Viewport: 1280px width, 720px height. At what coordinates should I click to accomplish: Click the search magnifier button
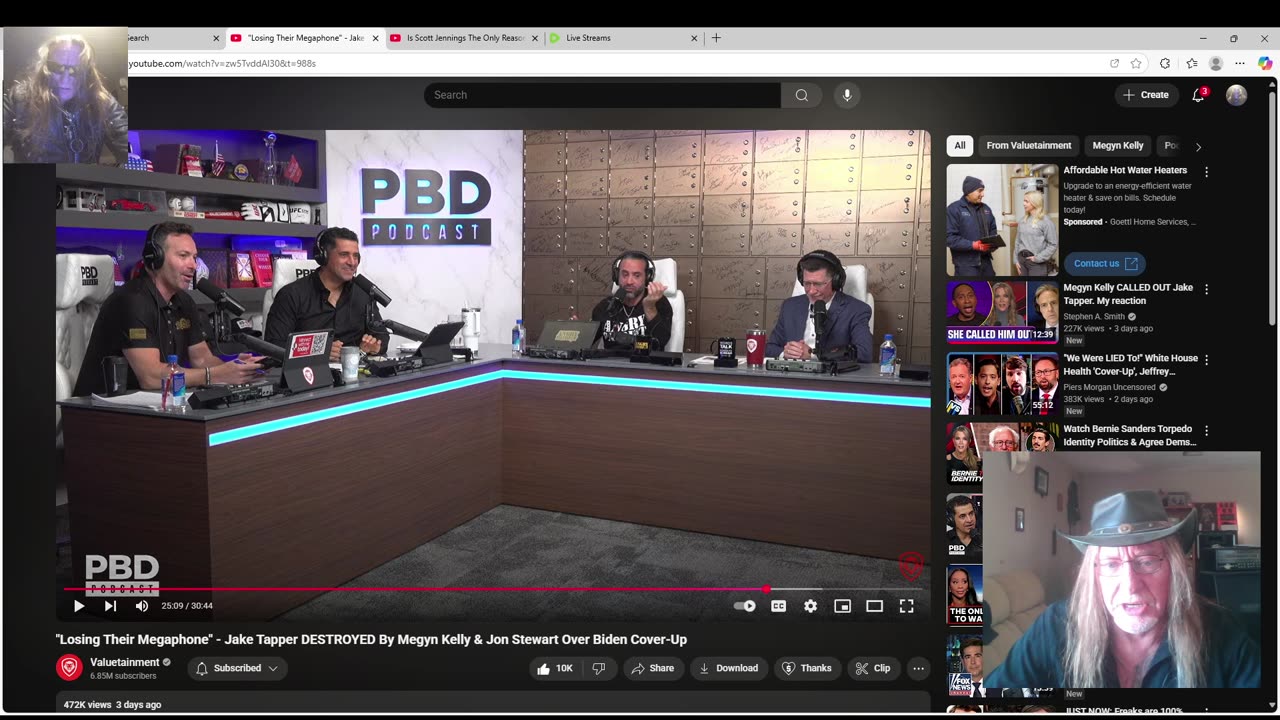tap(801, 95)
